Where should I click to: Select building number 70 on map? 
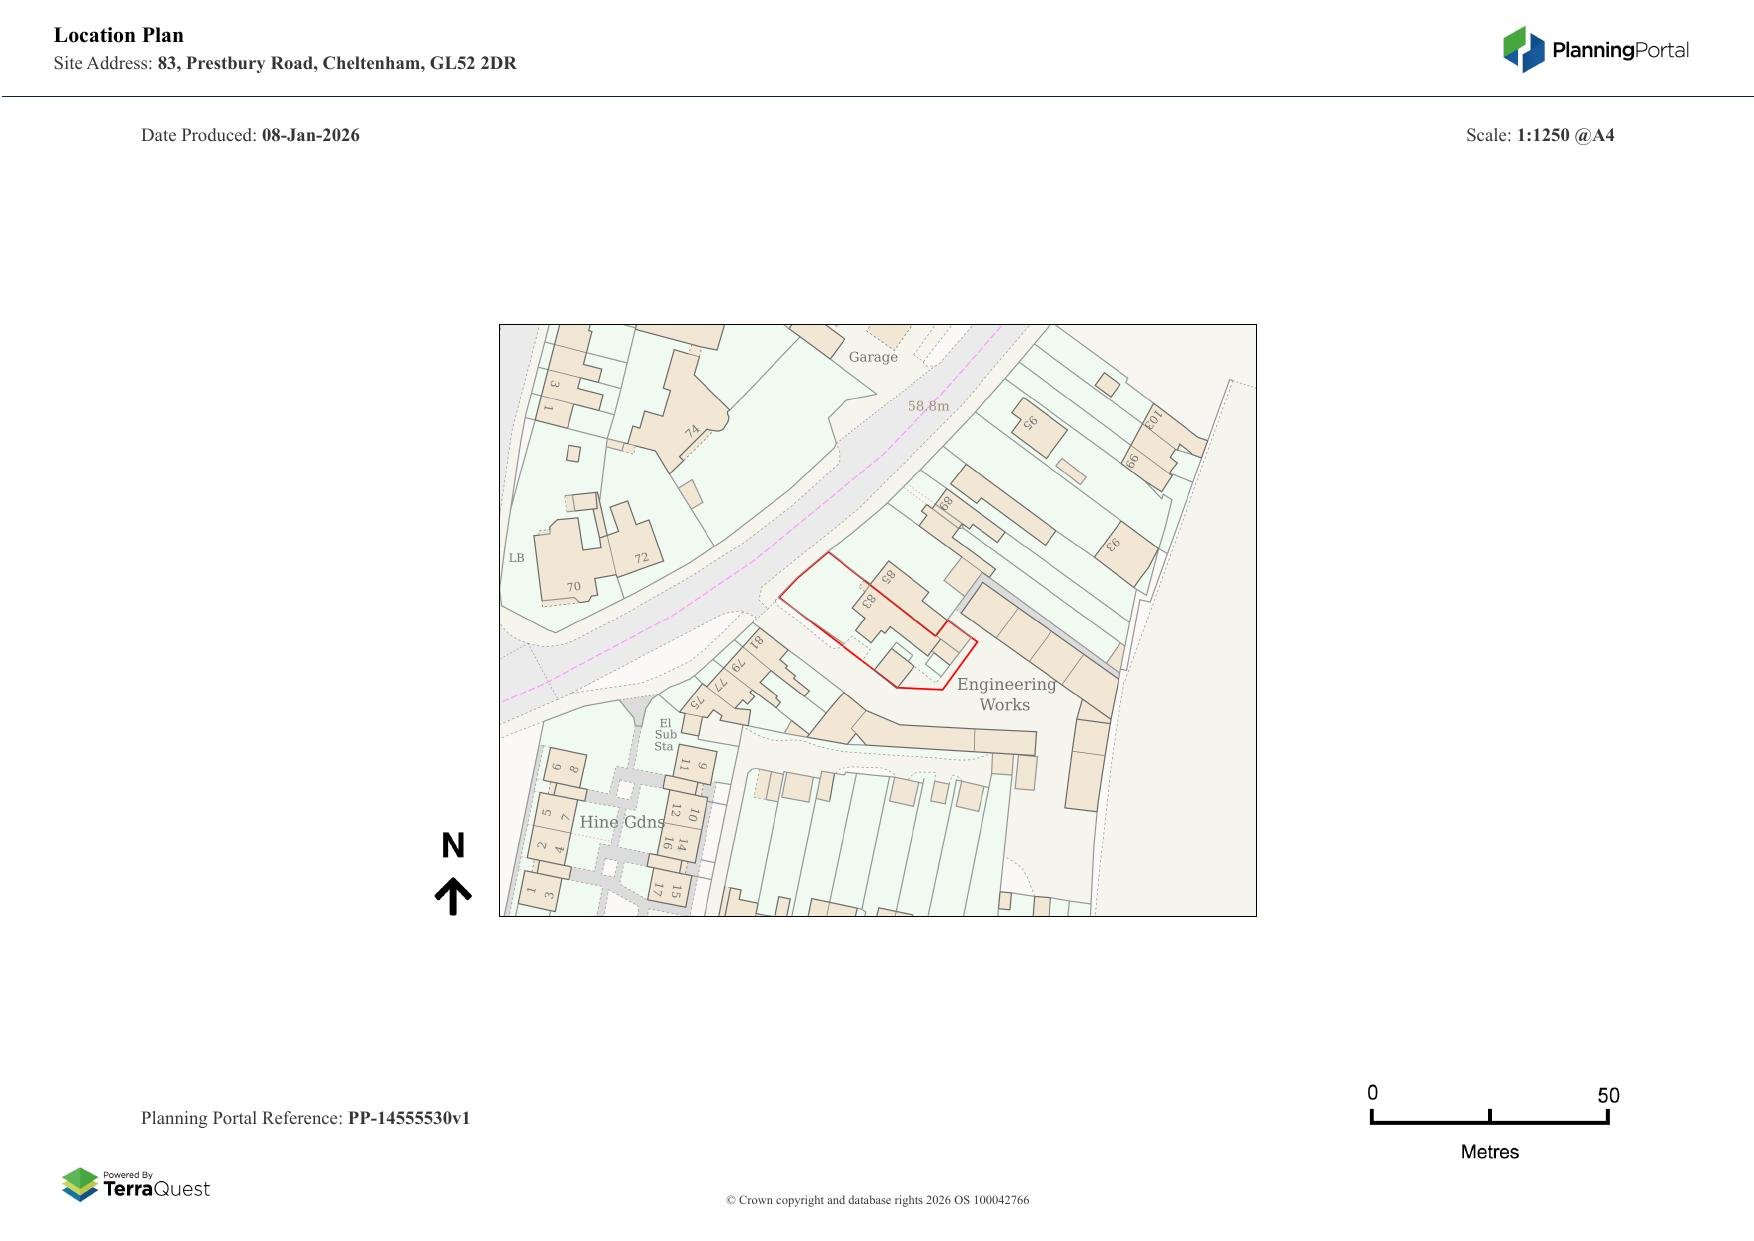pos(573,587)
